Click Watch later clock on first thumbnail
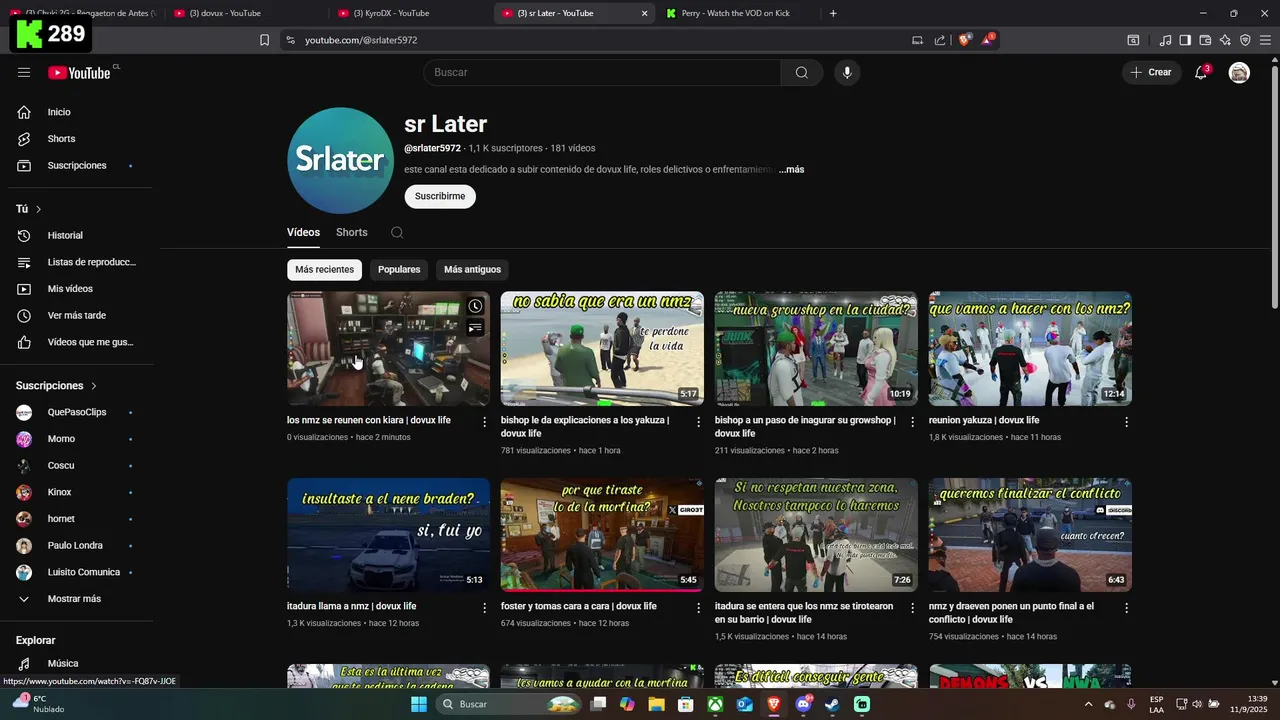 pos(476,306)
